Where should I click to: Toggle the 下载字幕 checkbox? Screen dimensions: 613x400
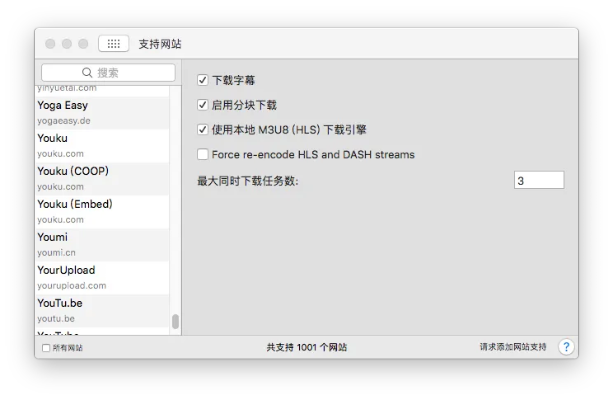pos(202,80)
